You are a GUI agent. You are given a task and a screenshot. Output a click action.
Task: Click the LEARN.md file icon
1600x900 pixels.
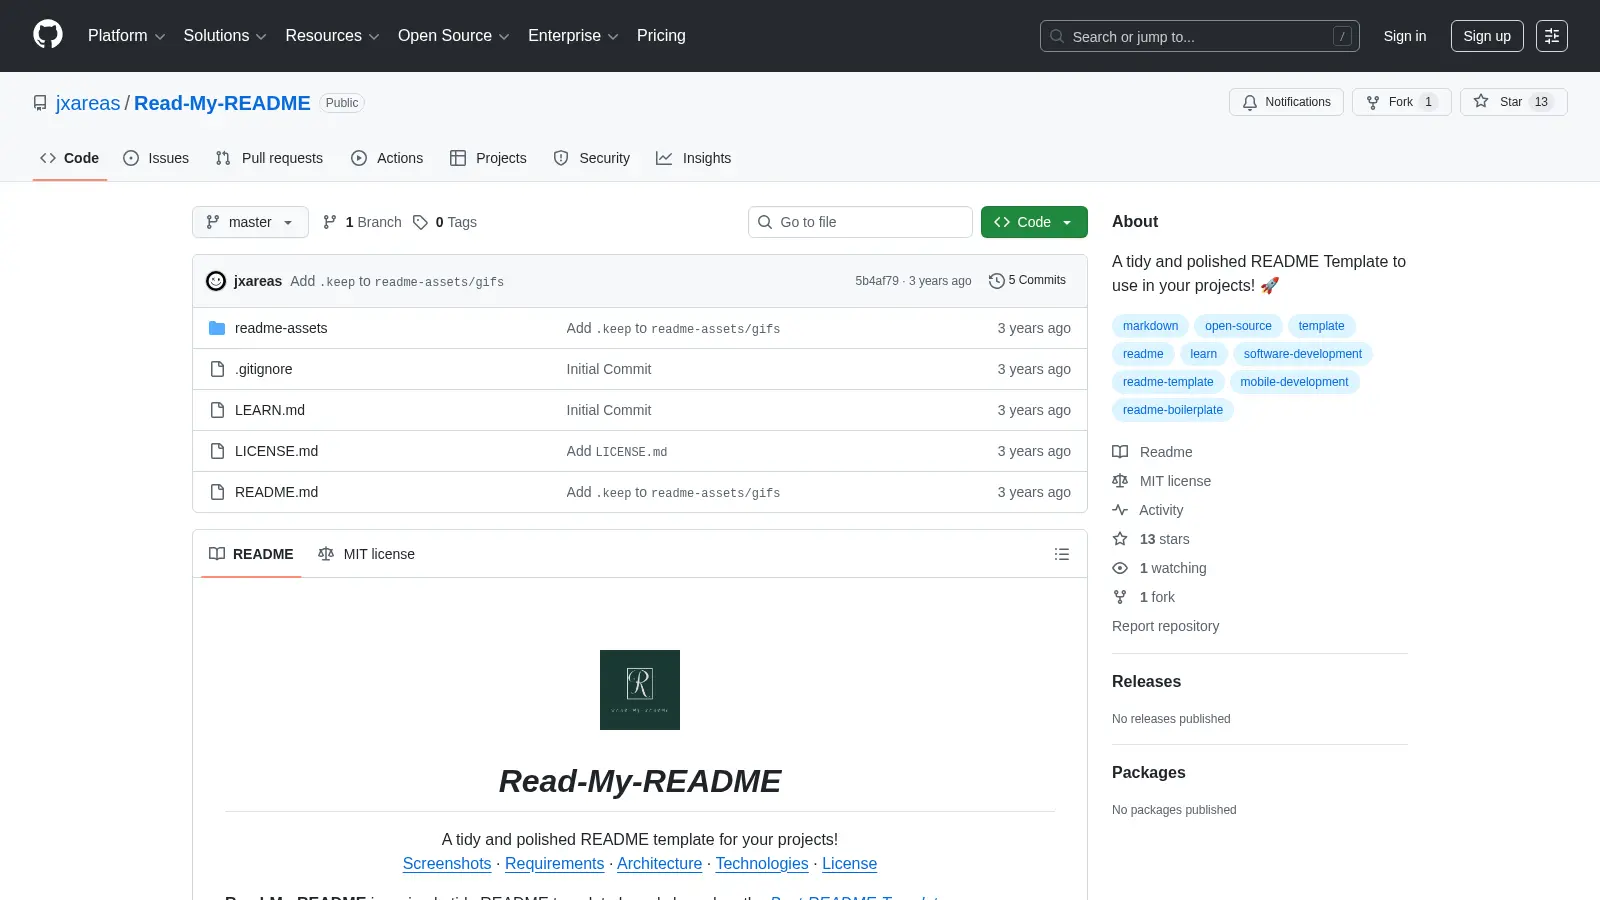pos(217,410)
